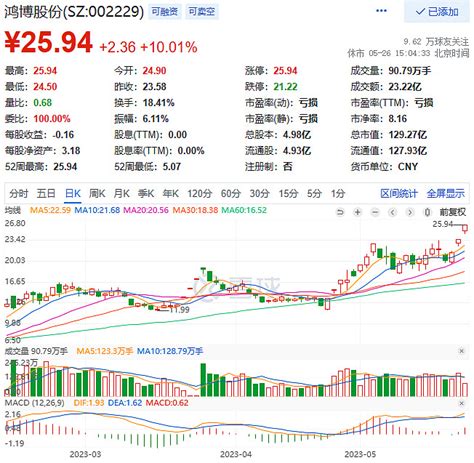Open the three-dot more options menu
Image resolution: width=474 pixels, height=463 pixels.
(381, 11)
